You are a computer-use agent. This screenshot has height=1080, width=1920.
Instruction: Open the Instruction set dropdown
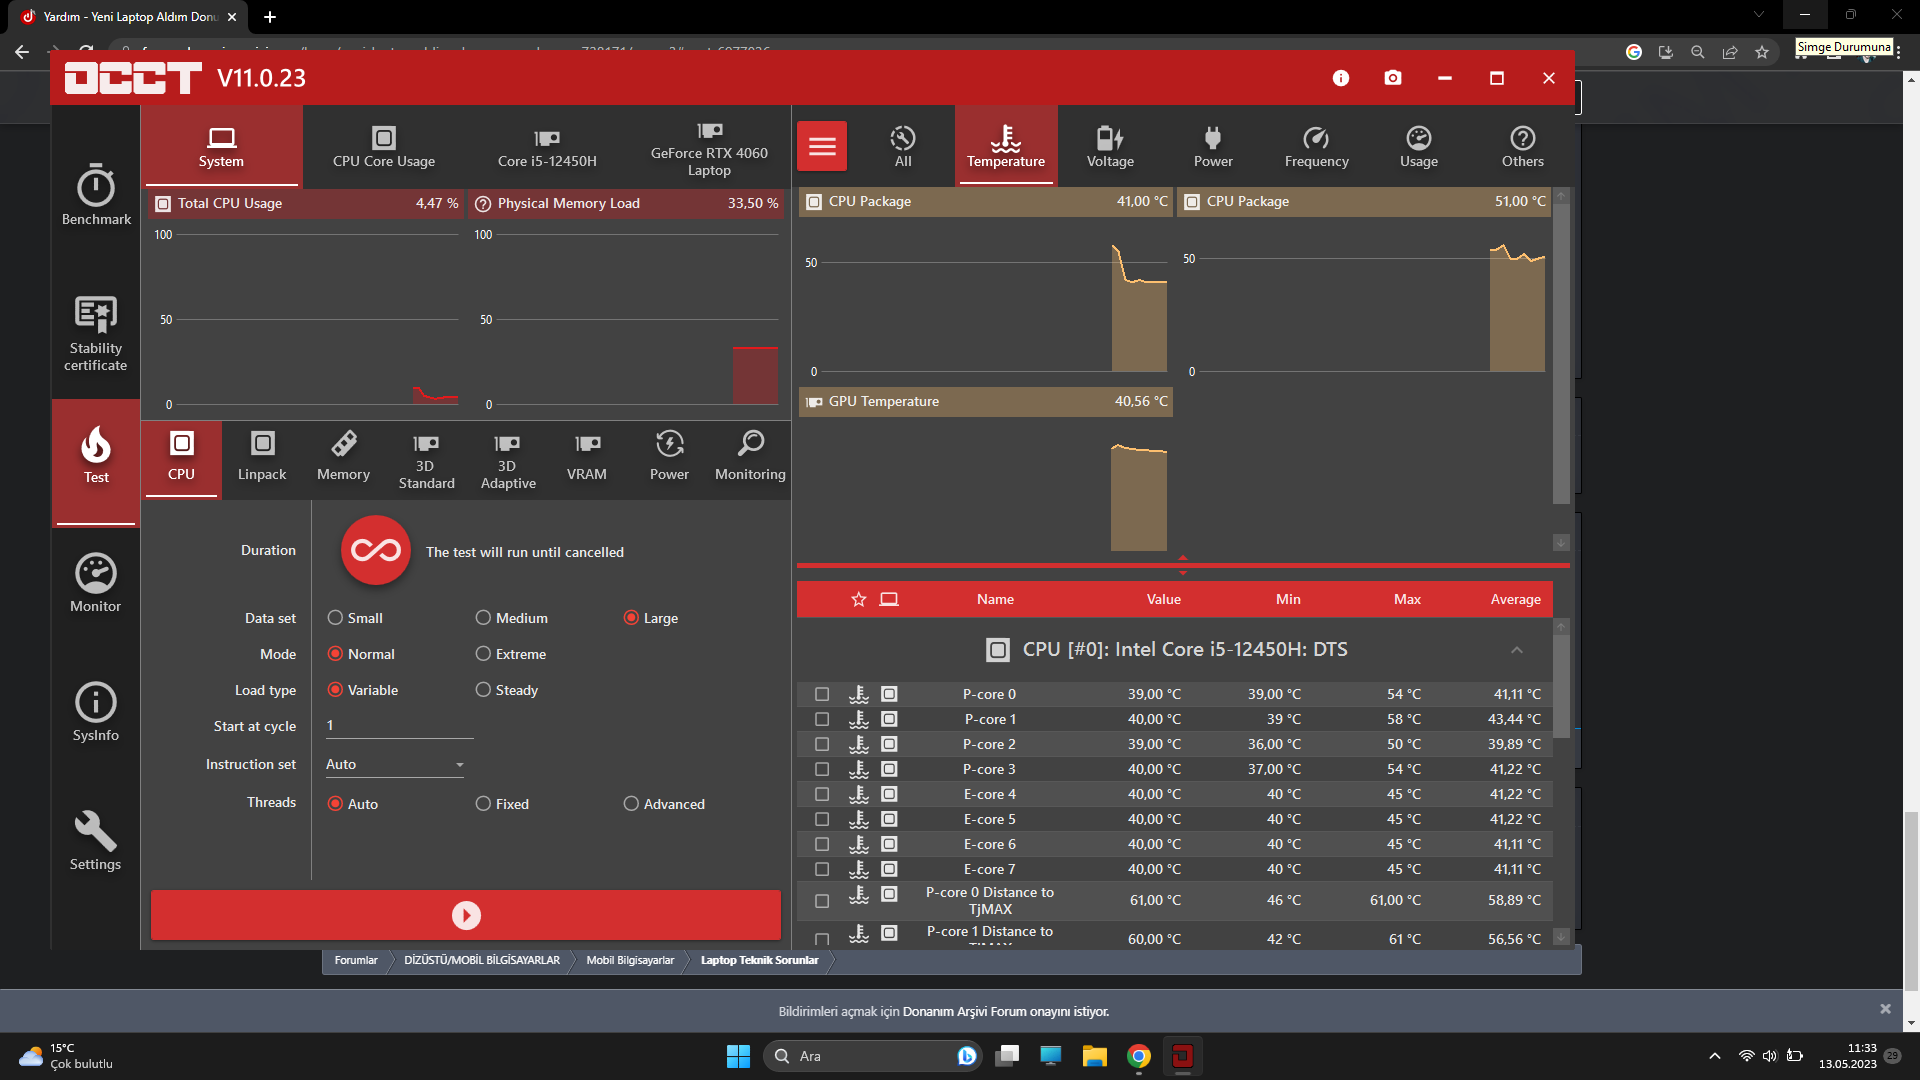click(x=396, y=764)
